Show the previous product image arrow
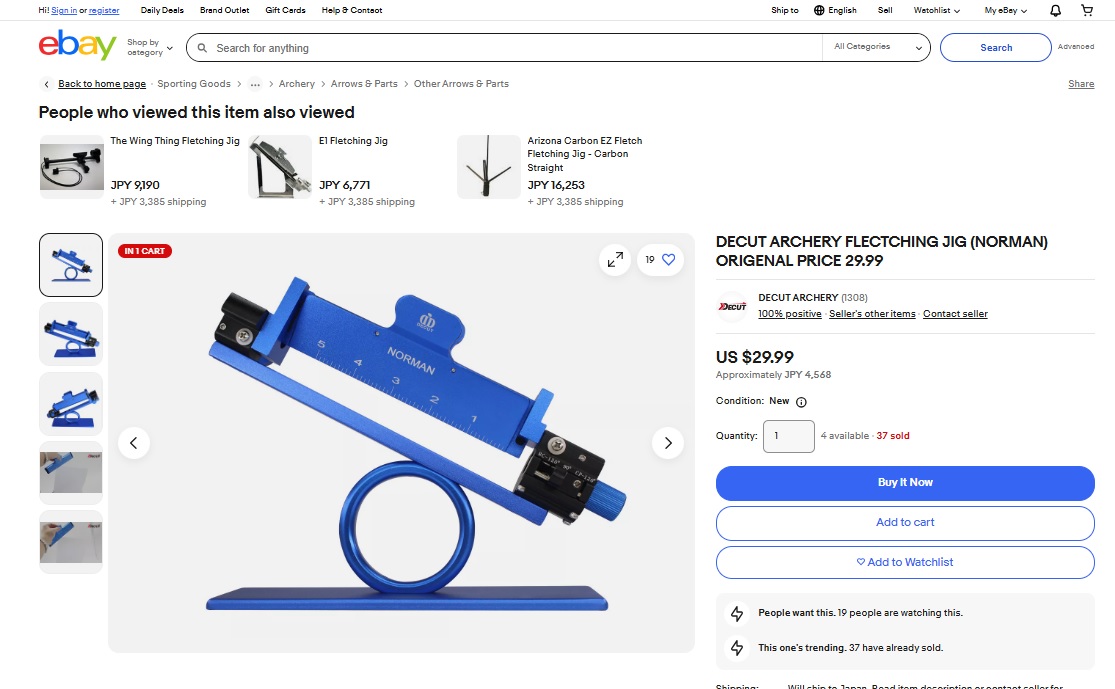The image size is (1115, 689). [134, 443]
